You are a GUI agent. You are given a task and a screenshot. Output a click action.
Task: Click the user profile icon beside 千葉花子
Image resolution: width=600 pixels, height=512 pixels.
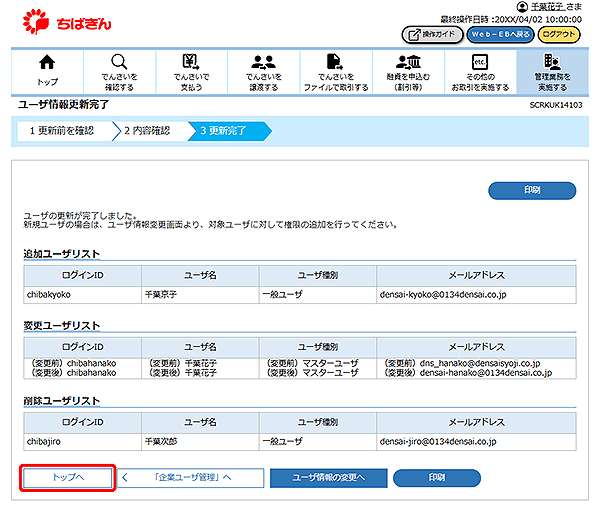(x=522, y=7)
